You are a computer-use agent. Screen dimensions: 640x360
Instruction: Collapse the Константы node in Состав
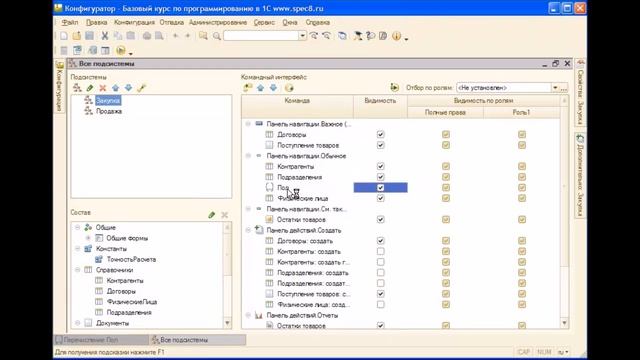pyautogui.click(x=78, y=249)
